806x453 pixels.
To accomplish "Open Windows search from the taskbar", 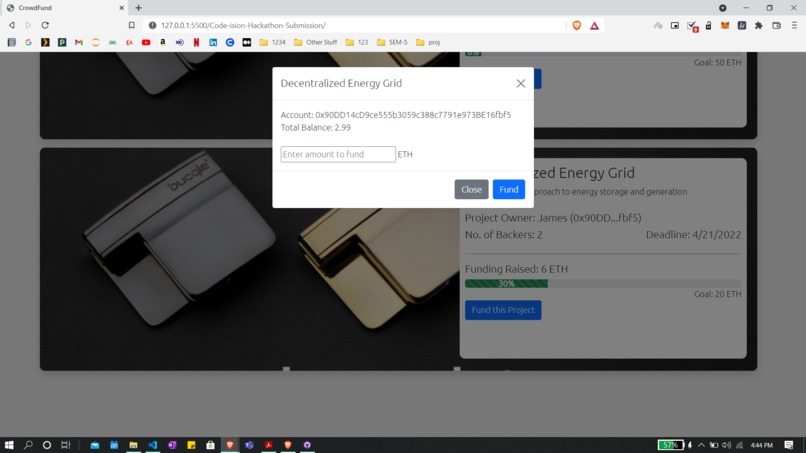I will tap(28, 445).
